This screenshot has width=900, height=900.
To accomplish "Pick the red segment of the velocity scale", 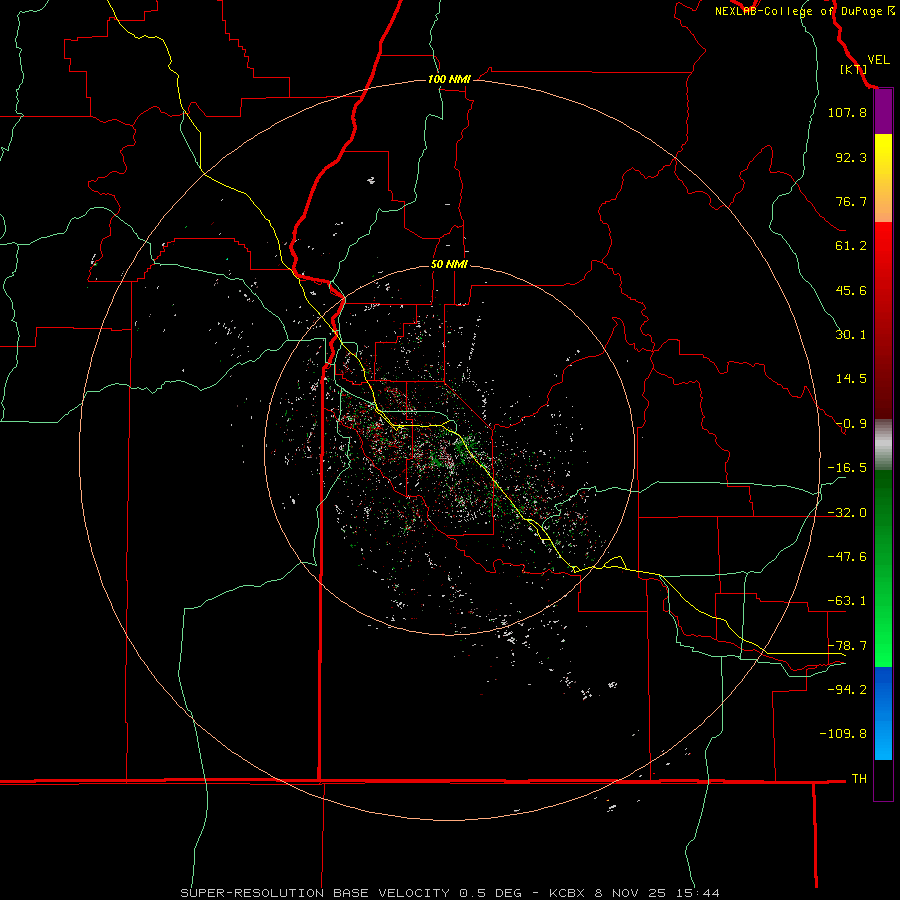I will (x=883, y=320).
